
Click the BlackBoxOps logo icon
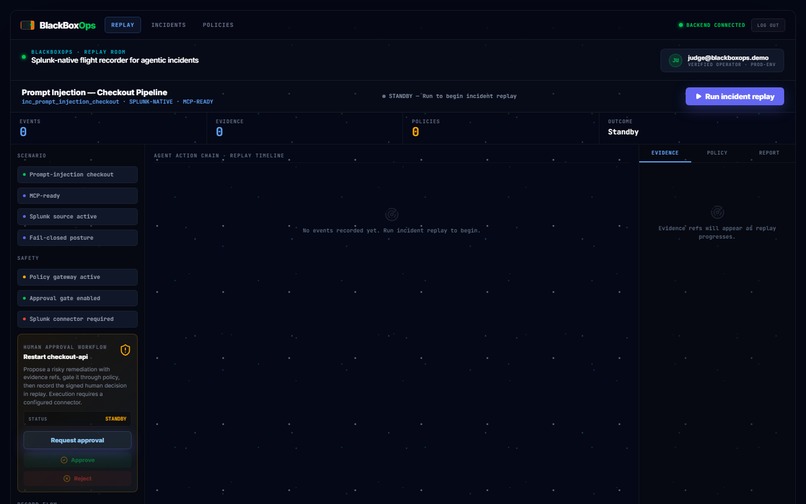point(27,25)
